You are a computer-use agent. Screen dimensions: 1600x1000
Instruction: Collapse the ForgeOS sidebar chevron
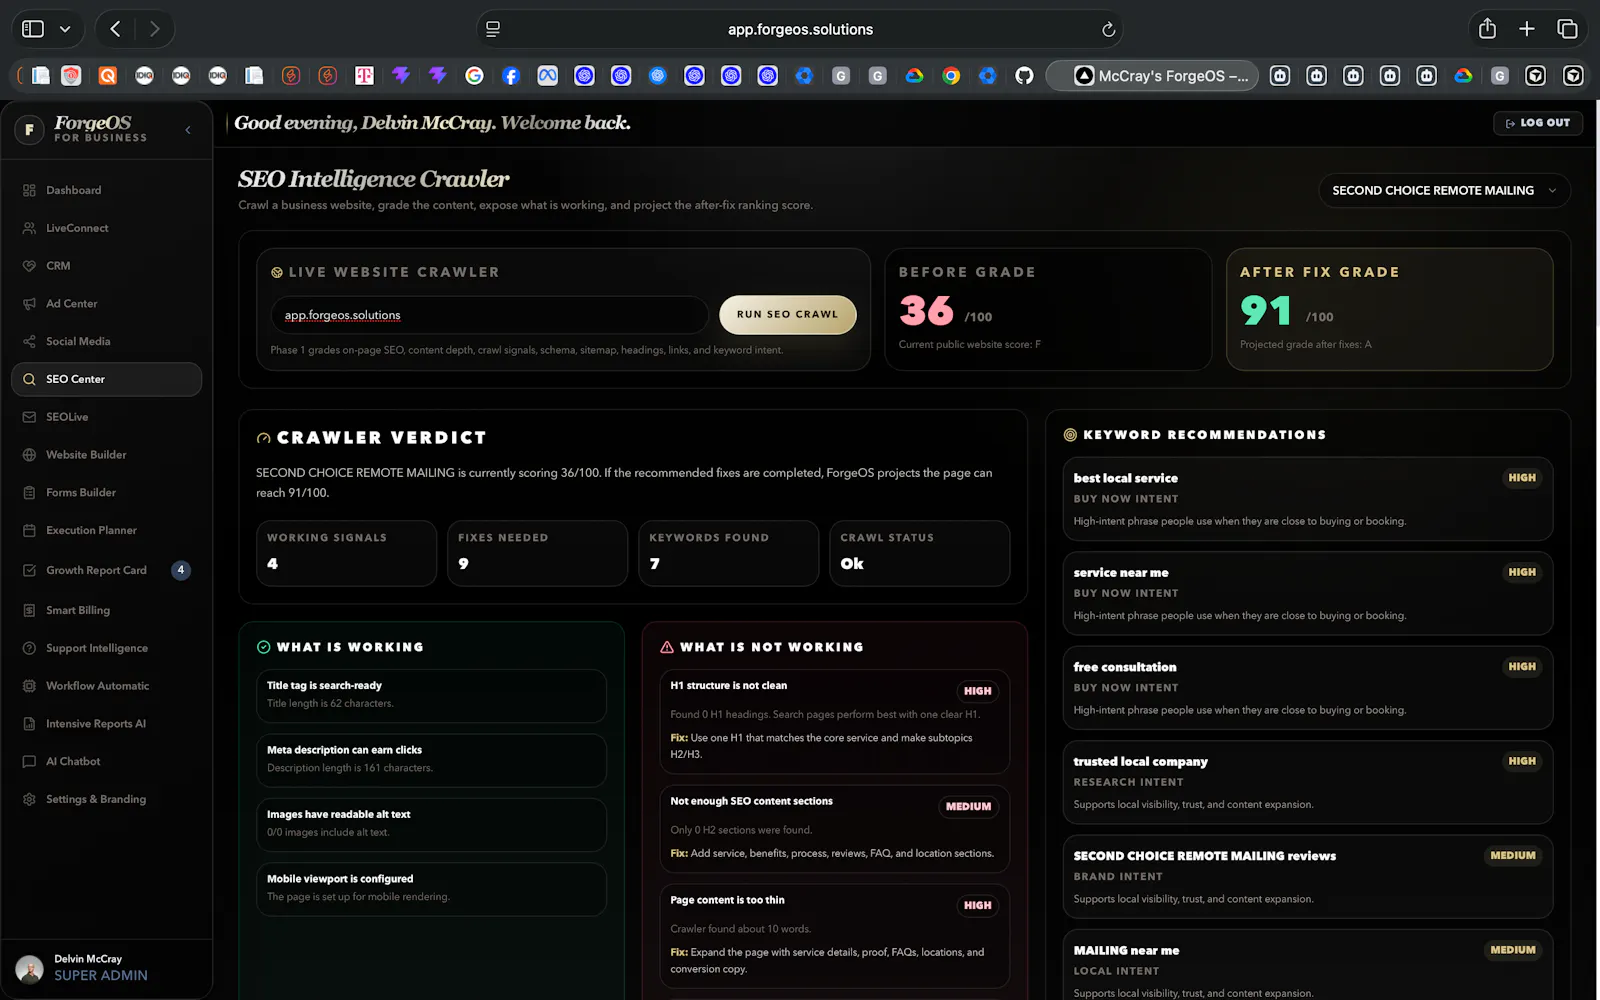(x=188, y=130)
